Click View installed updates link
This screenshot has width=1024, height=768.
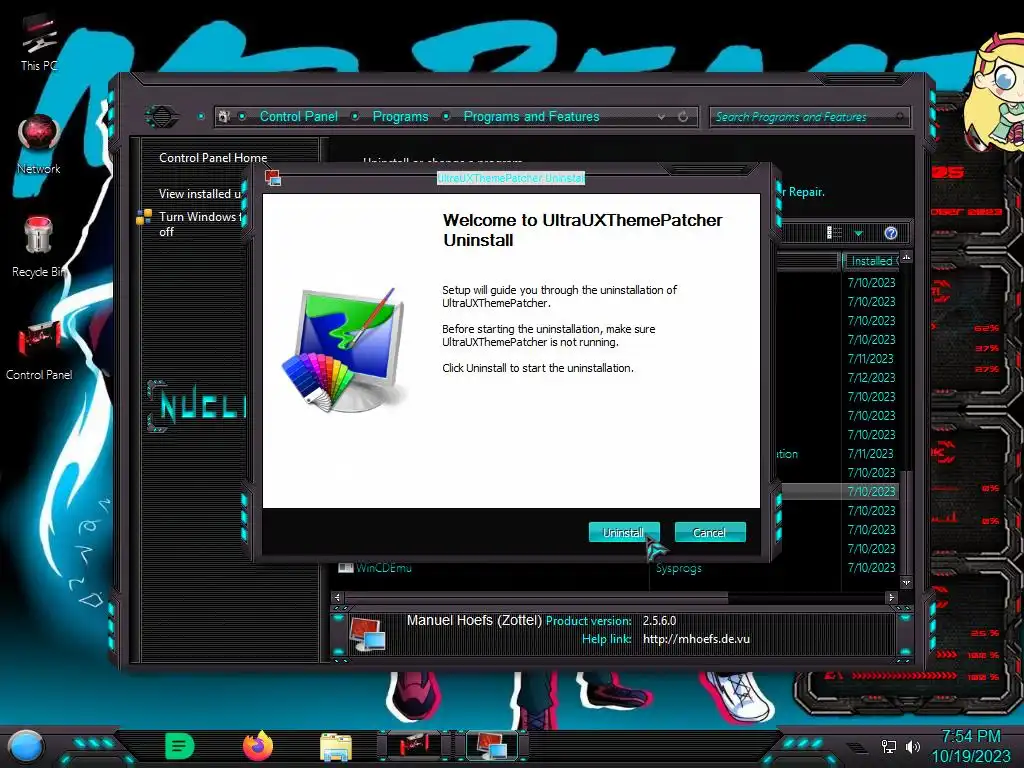point(200,193)
